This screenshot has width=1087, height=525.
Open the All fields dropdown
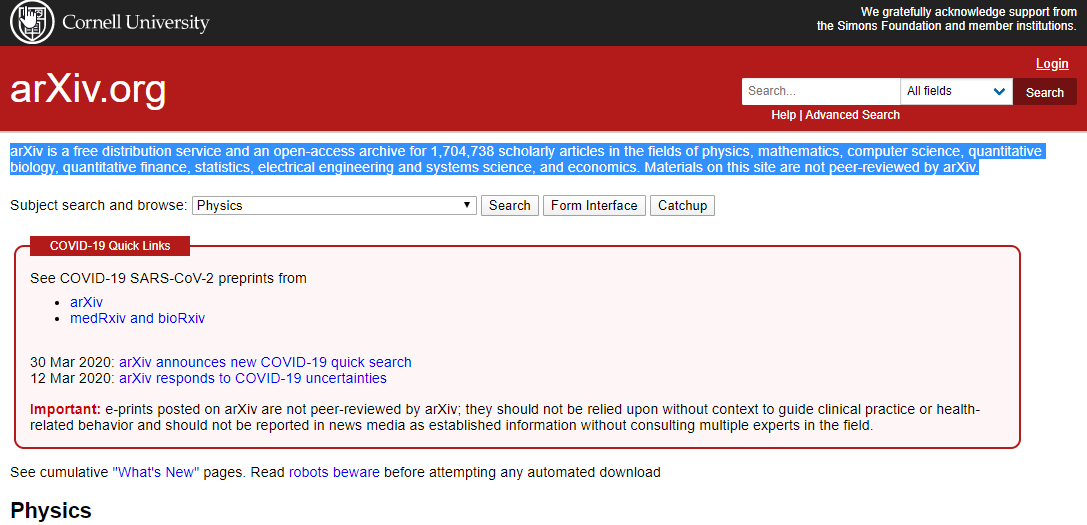pyautogui.click(x=956, y=92)
